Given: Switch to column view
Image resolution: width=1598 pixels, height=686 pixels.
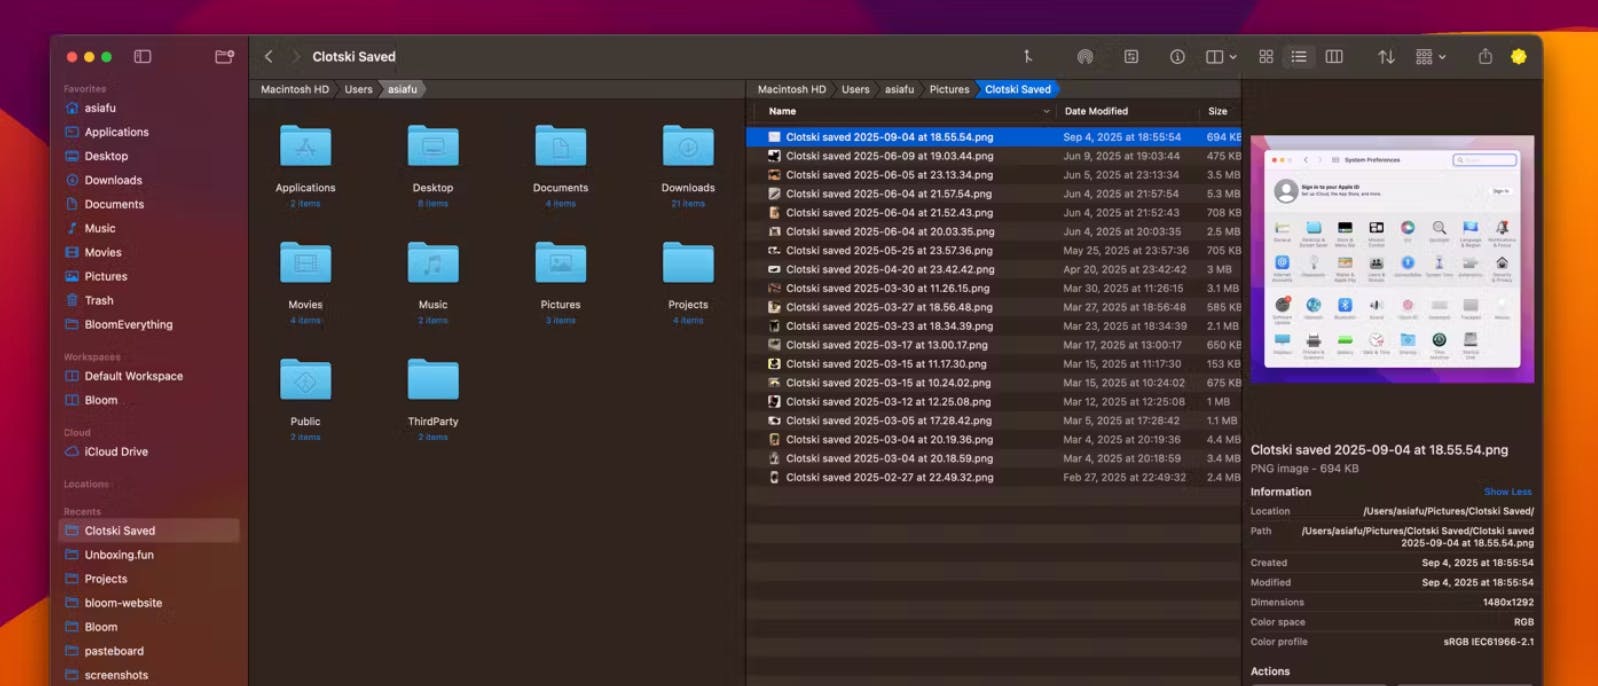Looking at the screenshot, I should [1334, 57].
